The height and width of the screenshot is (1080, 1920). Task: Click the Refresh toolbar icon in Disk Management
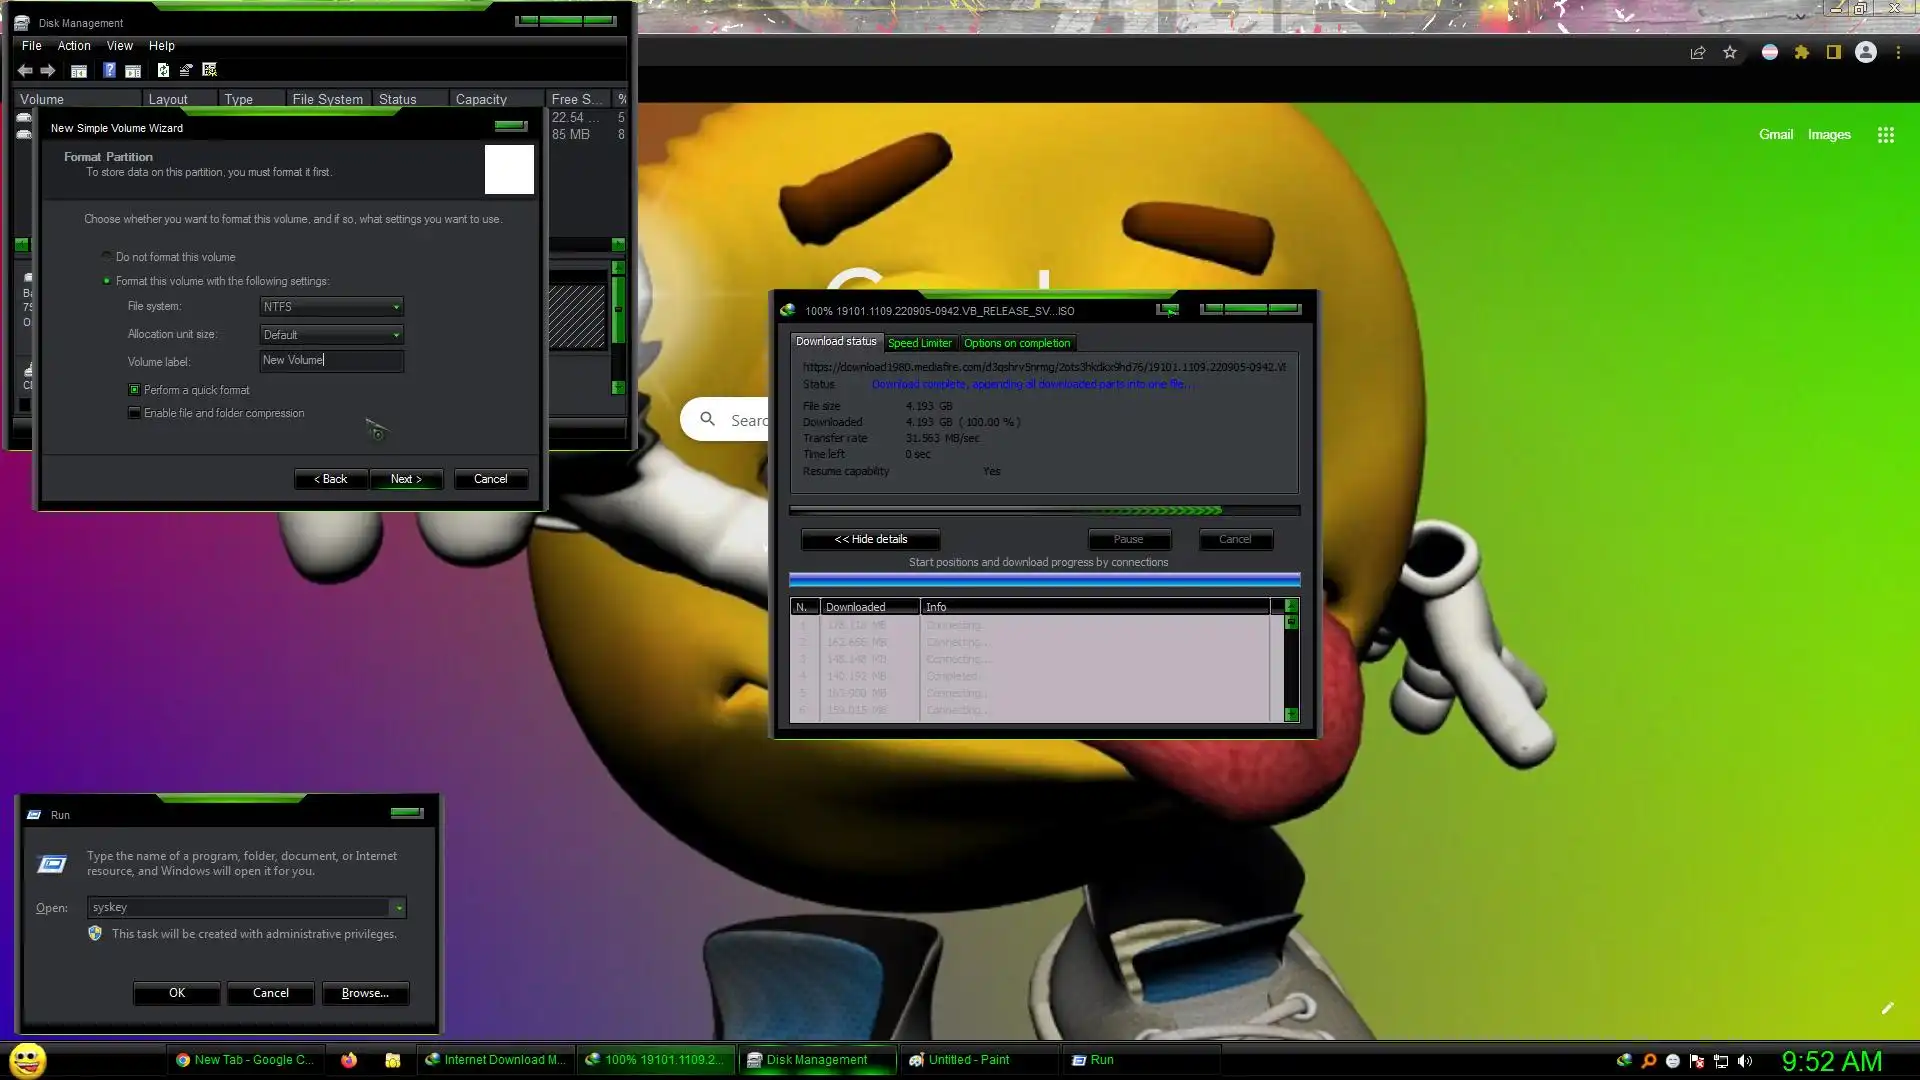coord(163,70)
